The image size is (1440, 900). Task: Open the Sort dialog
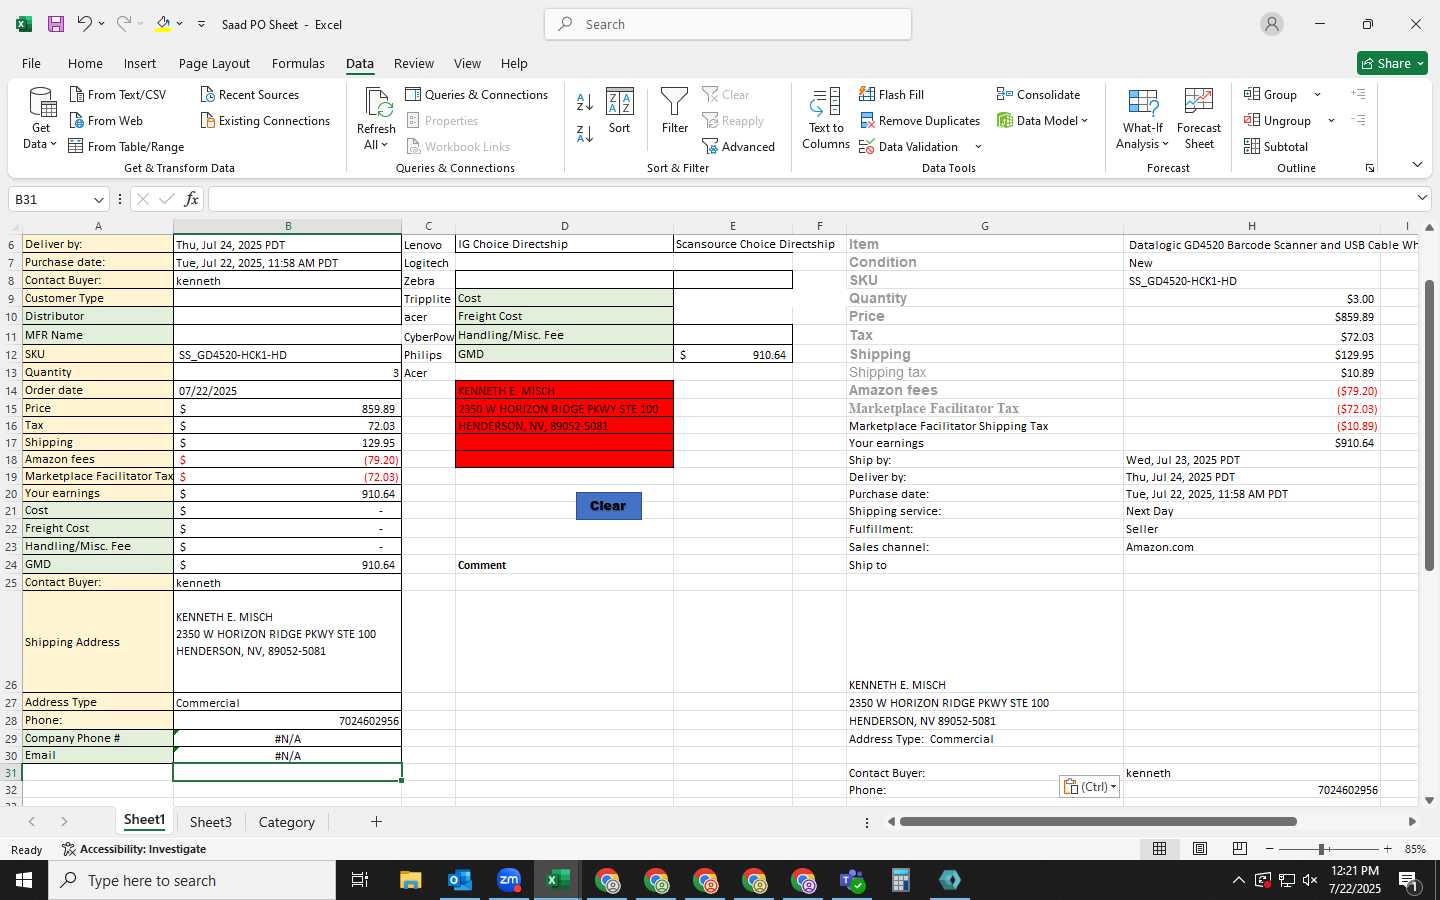(x=620, y=111)
